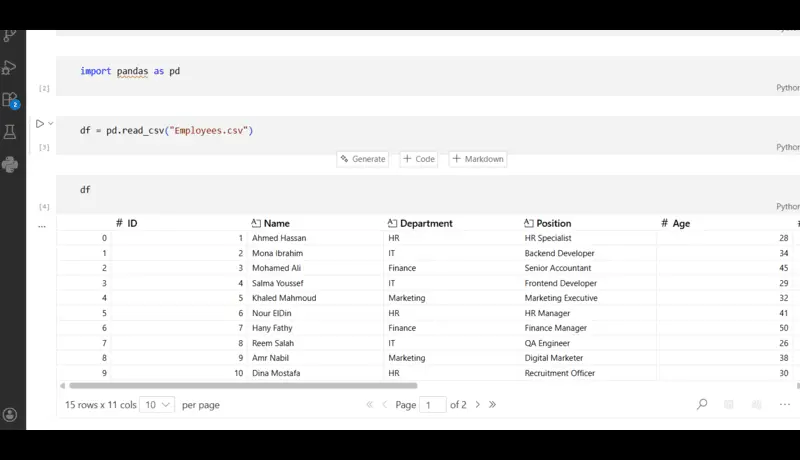Select cell Senior Accountant
The width and height of the screenshot is (800, 460).
[x=558, y=268]
